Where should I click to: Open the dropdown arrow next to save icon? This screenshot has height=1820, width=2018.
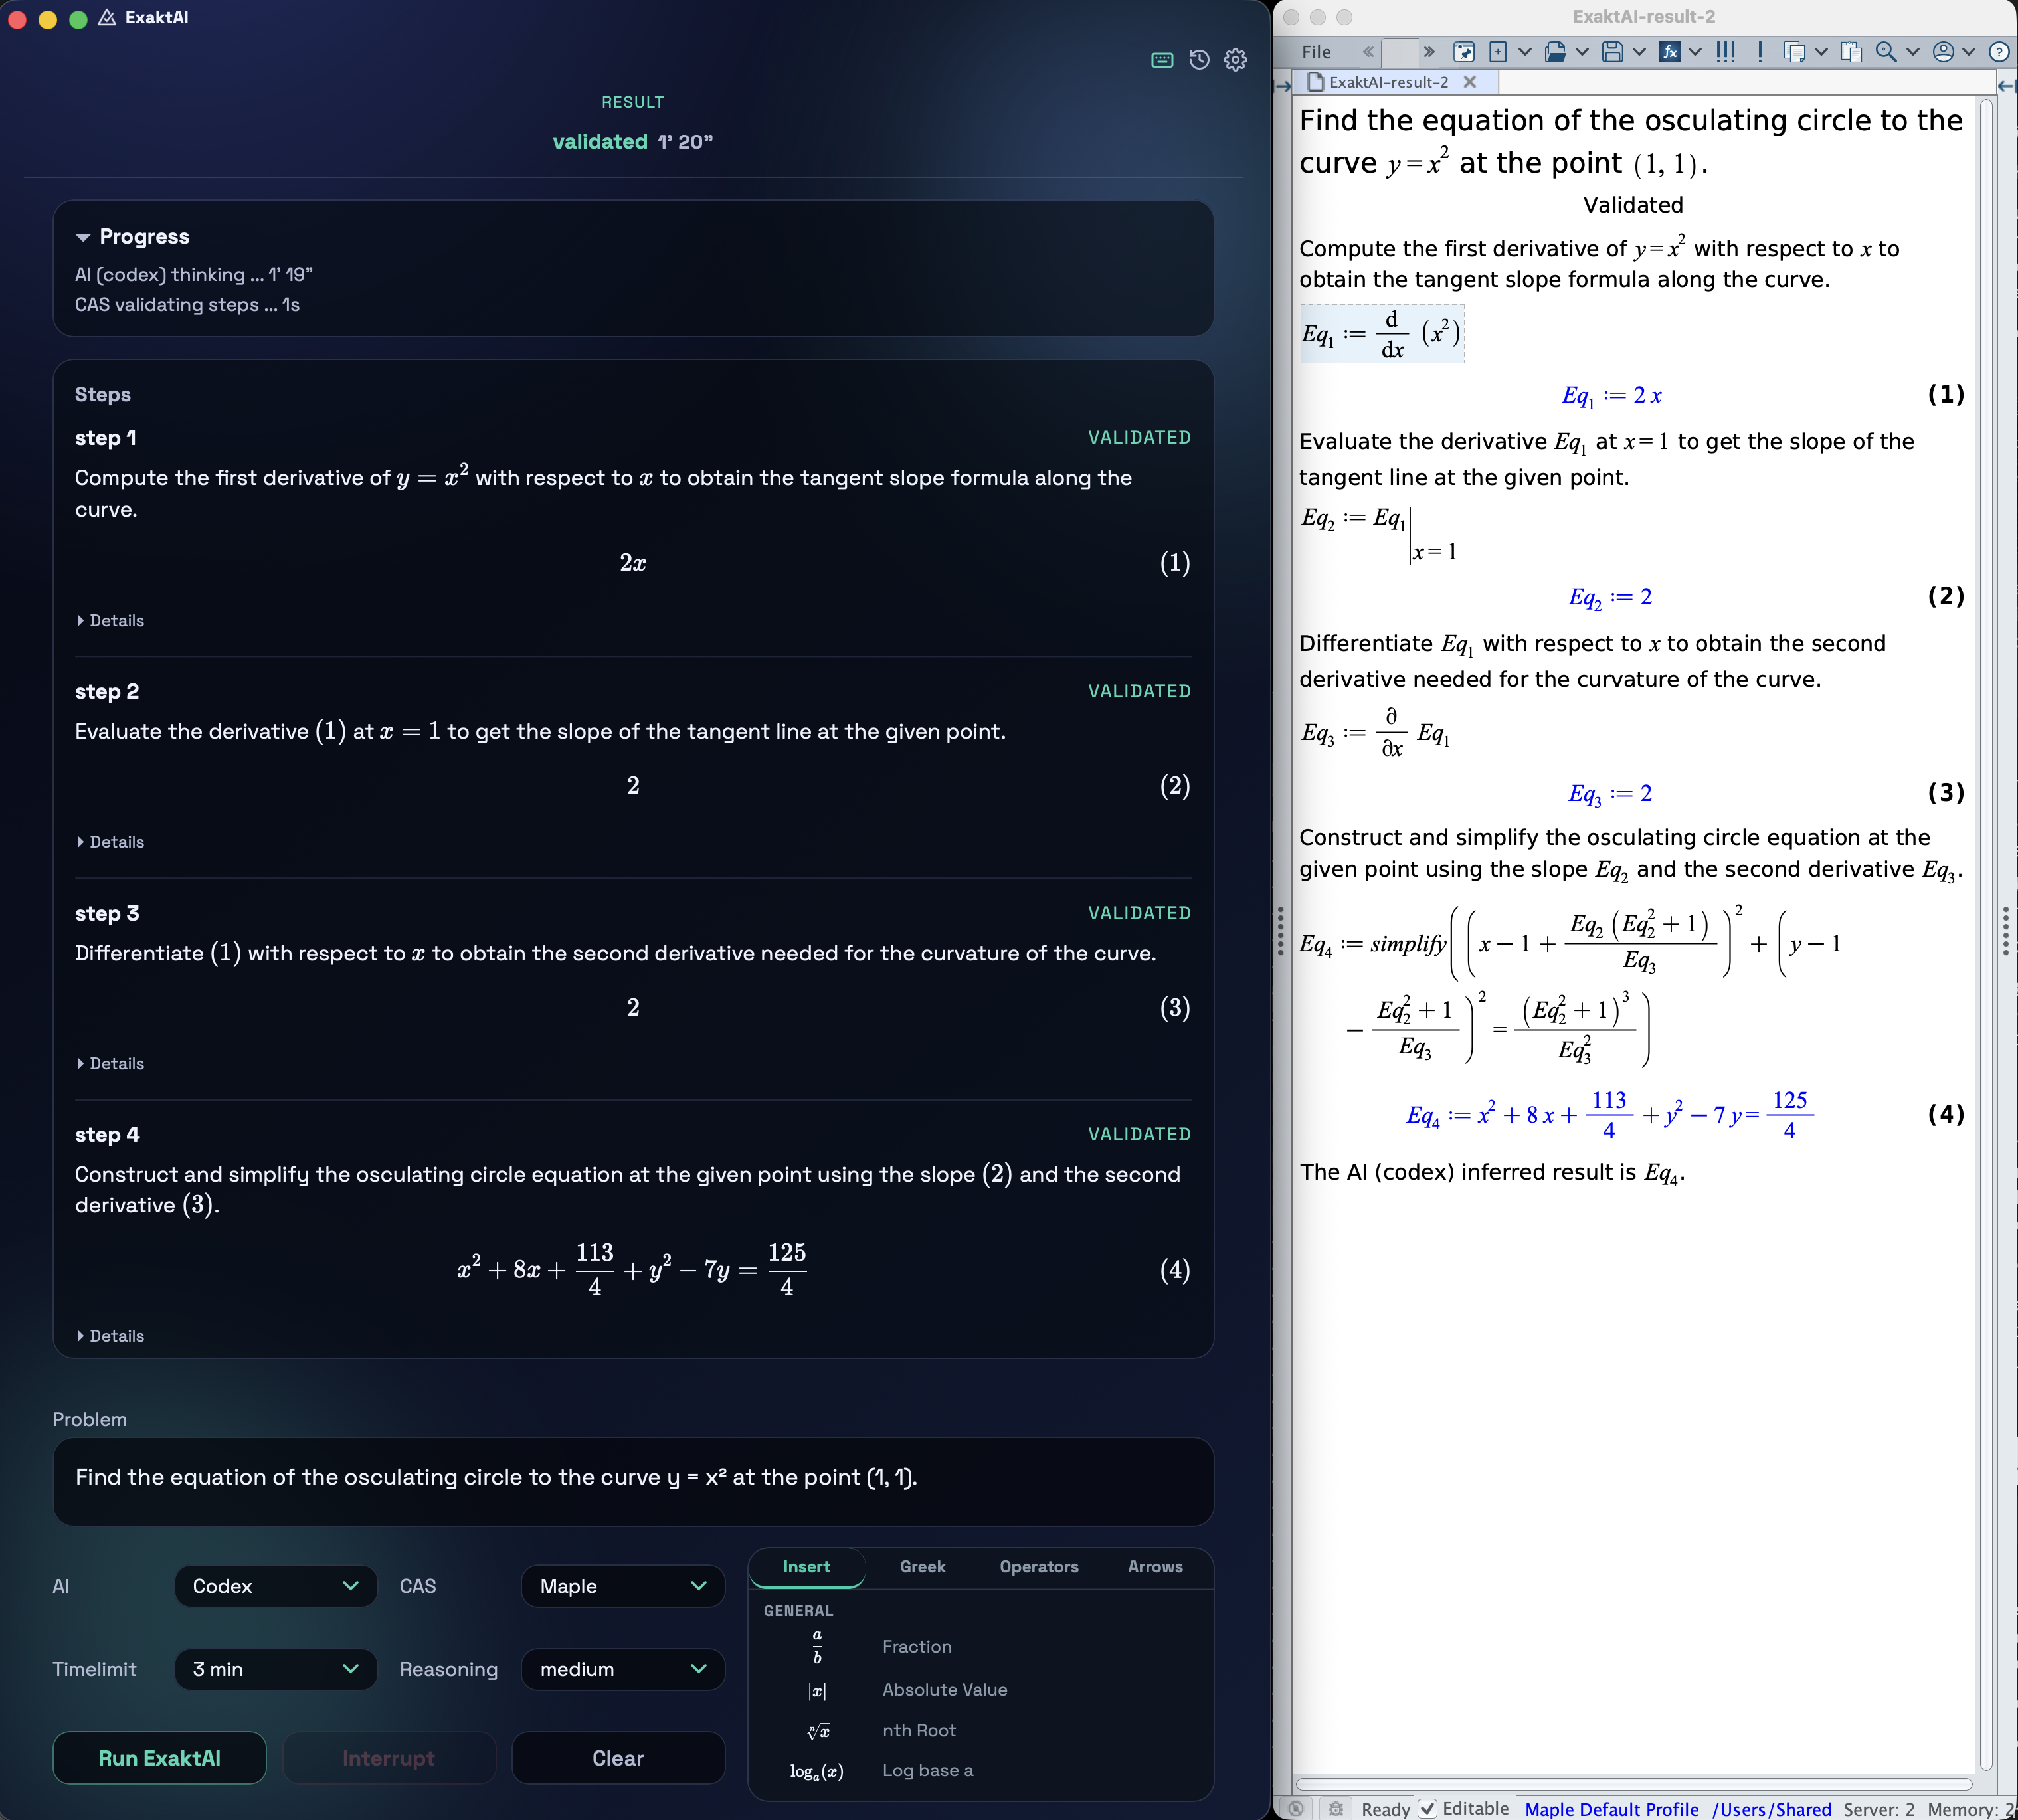coord(1639,52)
